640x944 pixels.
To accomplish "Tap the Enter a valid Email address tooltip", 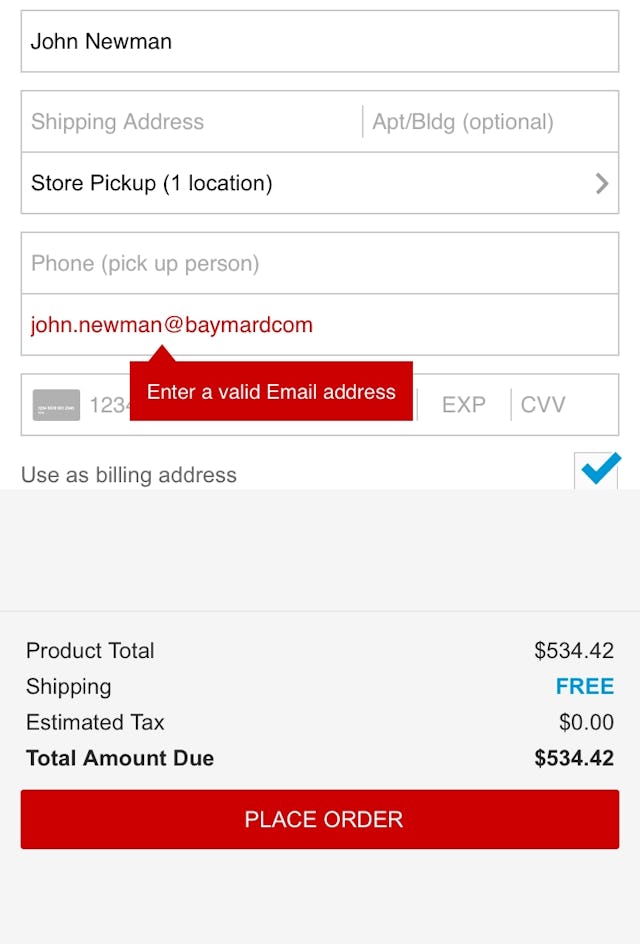I will [x=271, y=392].
